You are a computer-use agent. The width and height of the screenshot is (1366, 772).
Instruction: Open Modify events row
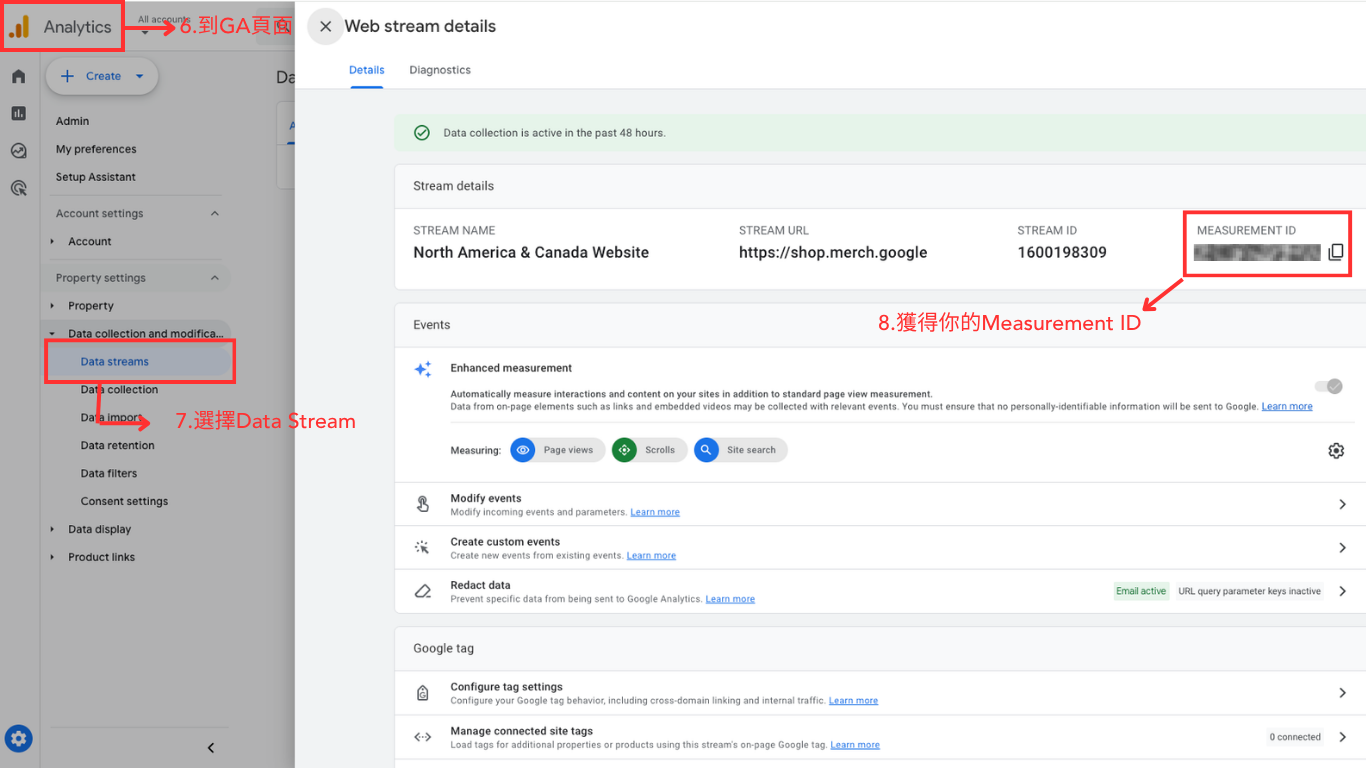point(880,504)
